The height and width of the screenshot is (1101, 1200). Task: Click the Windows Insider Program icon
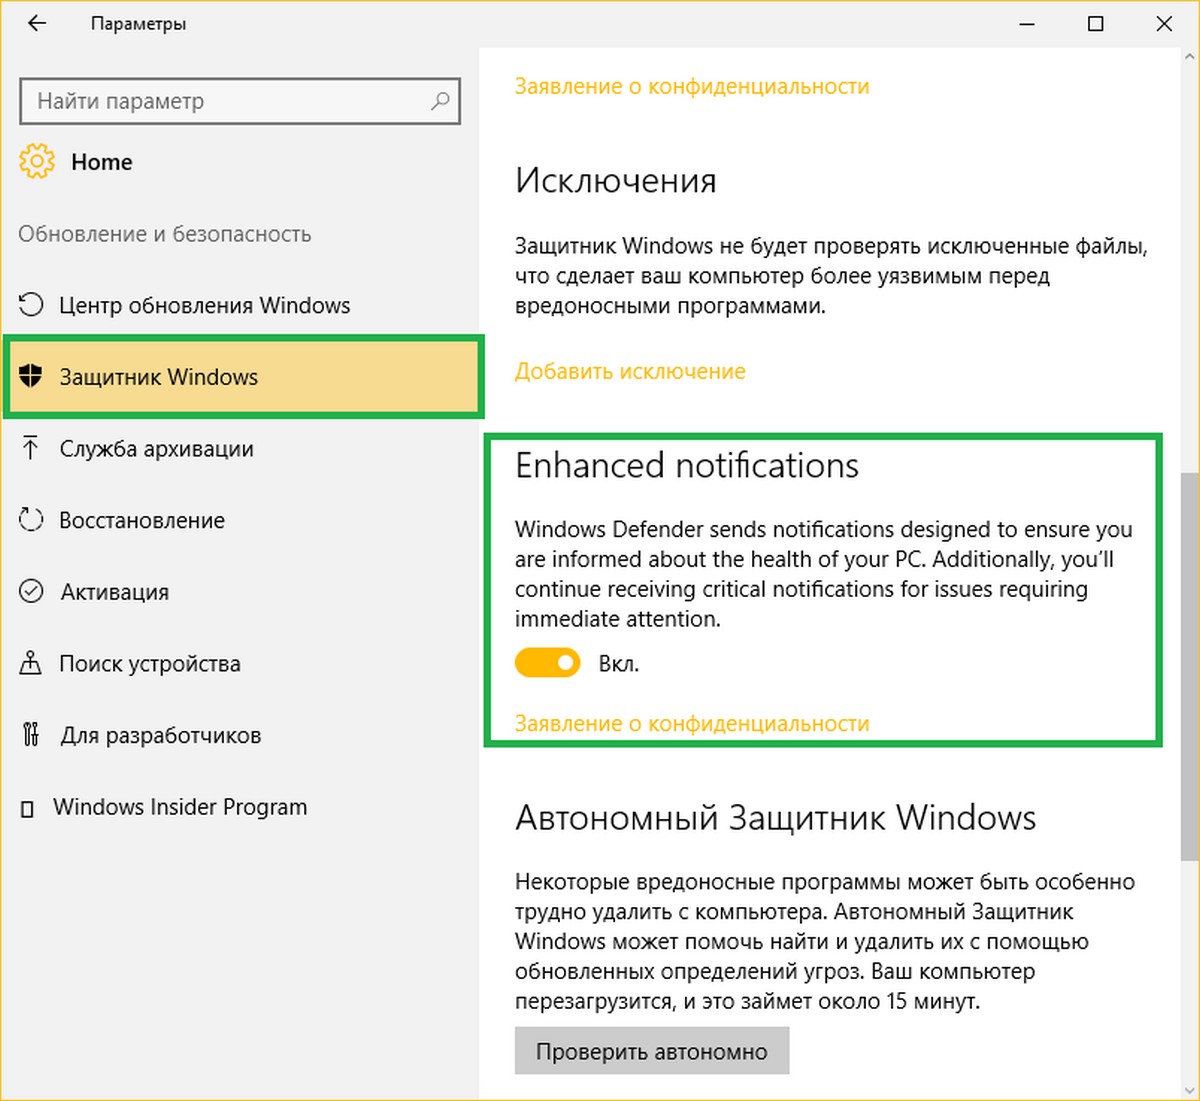click(x=28, y=808)
